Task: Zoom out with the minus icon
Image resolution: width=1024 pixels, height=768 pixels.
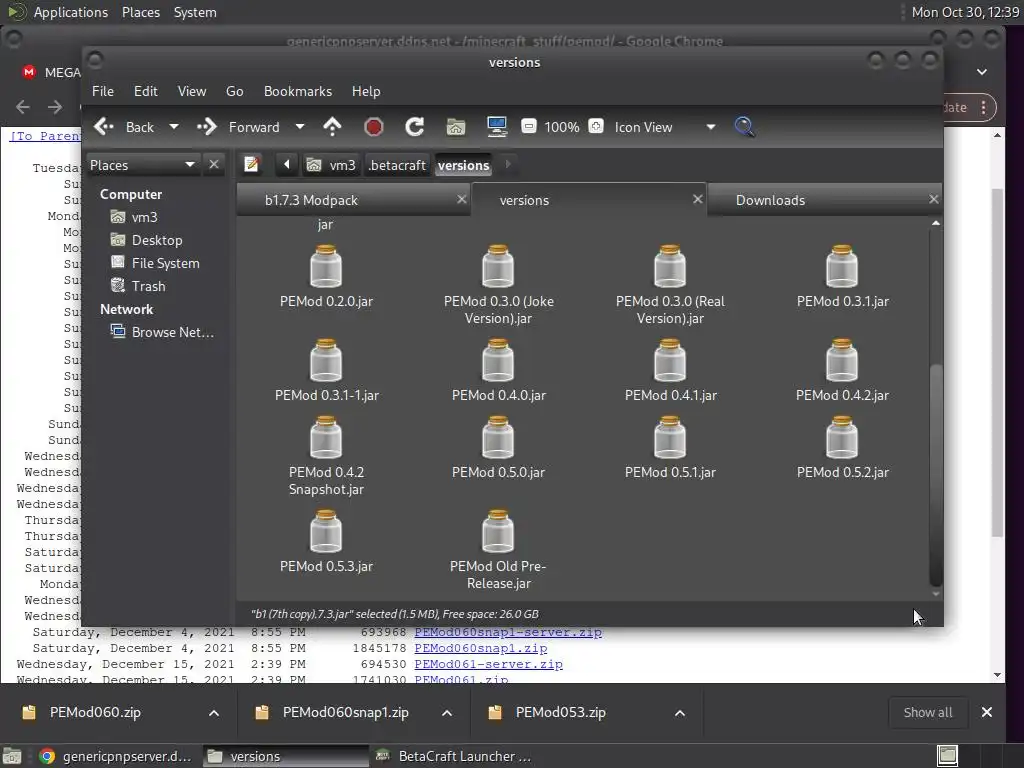Action: (529, 126)
